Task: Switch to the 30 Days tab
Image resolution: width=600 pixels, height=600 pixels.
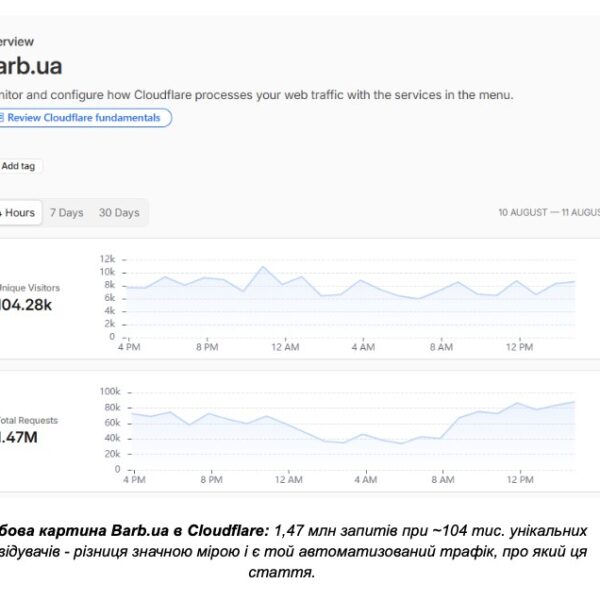Action: (119, 212)
